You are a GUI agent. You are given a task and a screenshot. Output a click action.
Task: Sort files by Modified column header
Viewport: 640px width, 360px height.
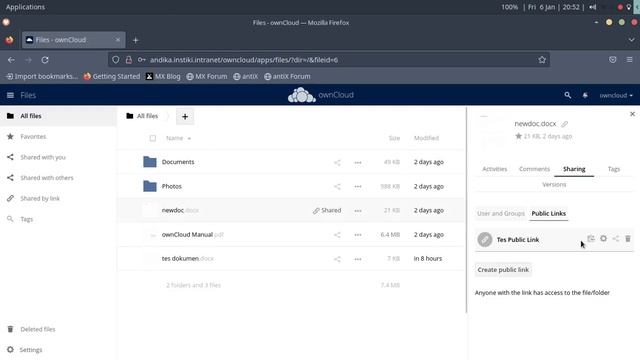pos(426,138)
